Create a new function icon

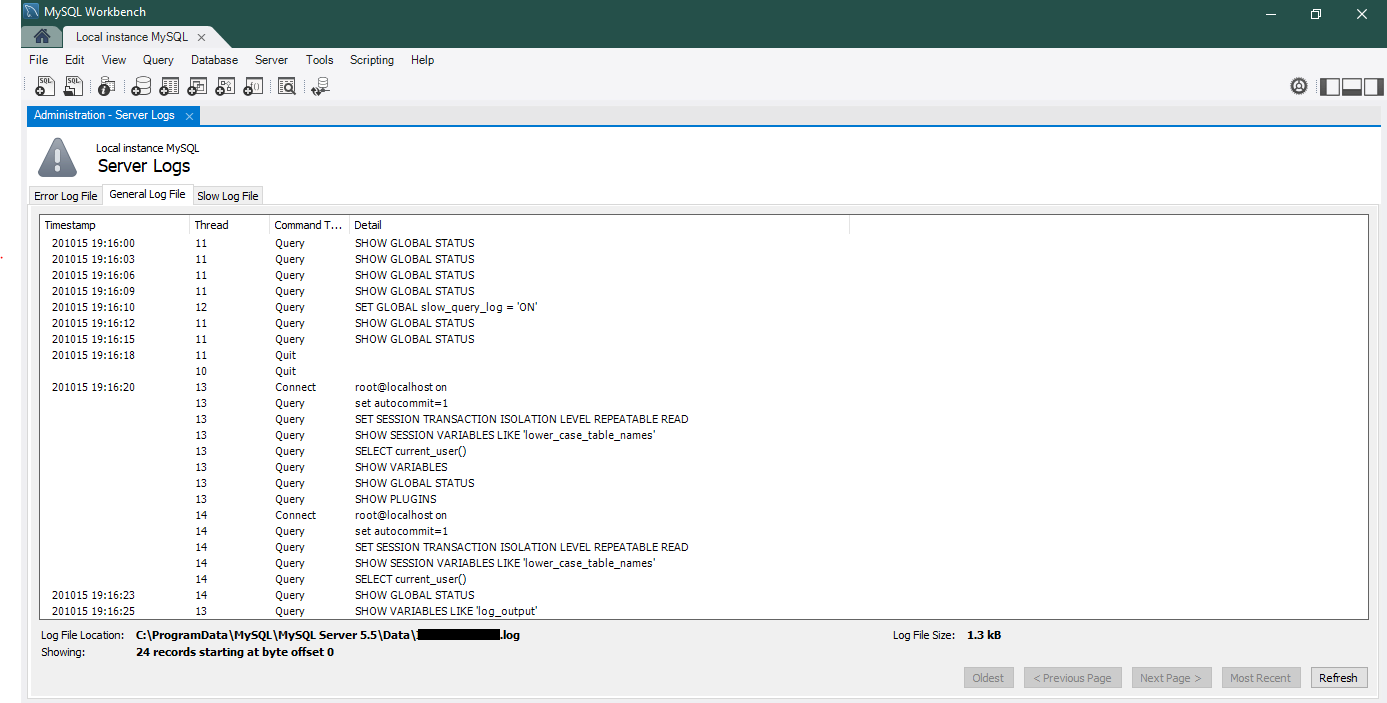click(253, 87)
